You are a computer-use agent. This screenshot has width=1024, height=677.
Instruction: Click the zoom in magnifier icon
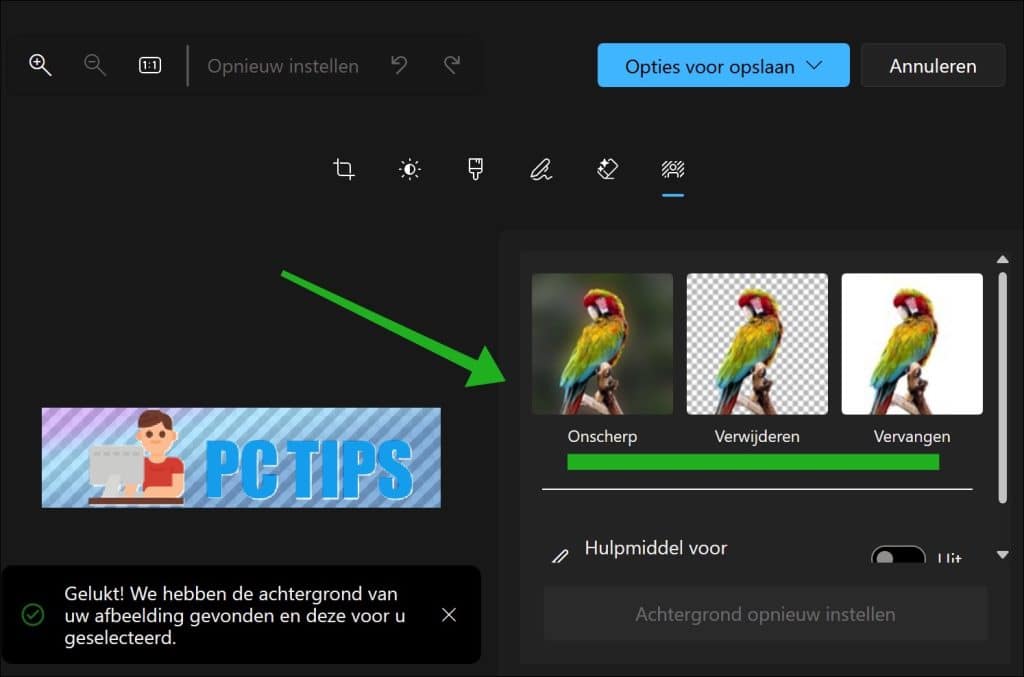40,65
